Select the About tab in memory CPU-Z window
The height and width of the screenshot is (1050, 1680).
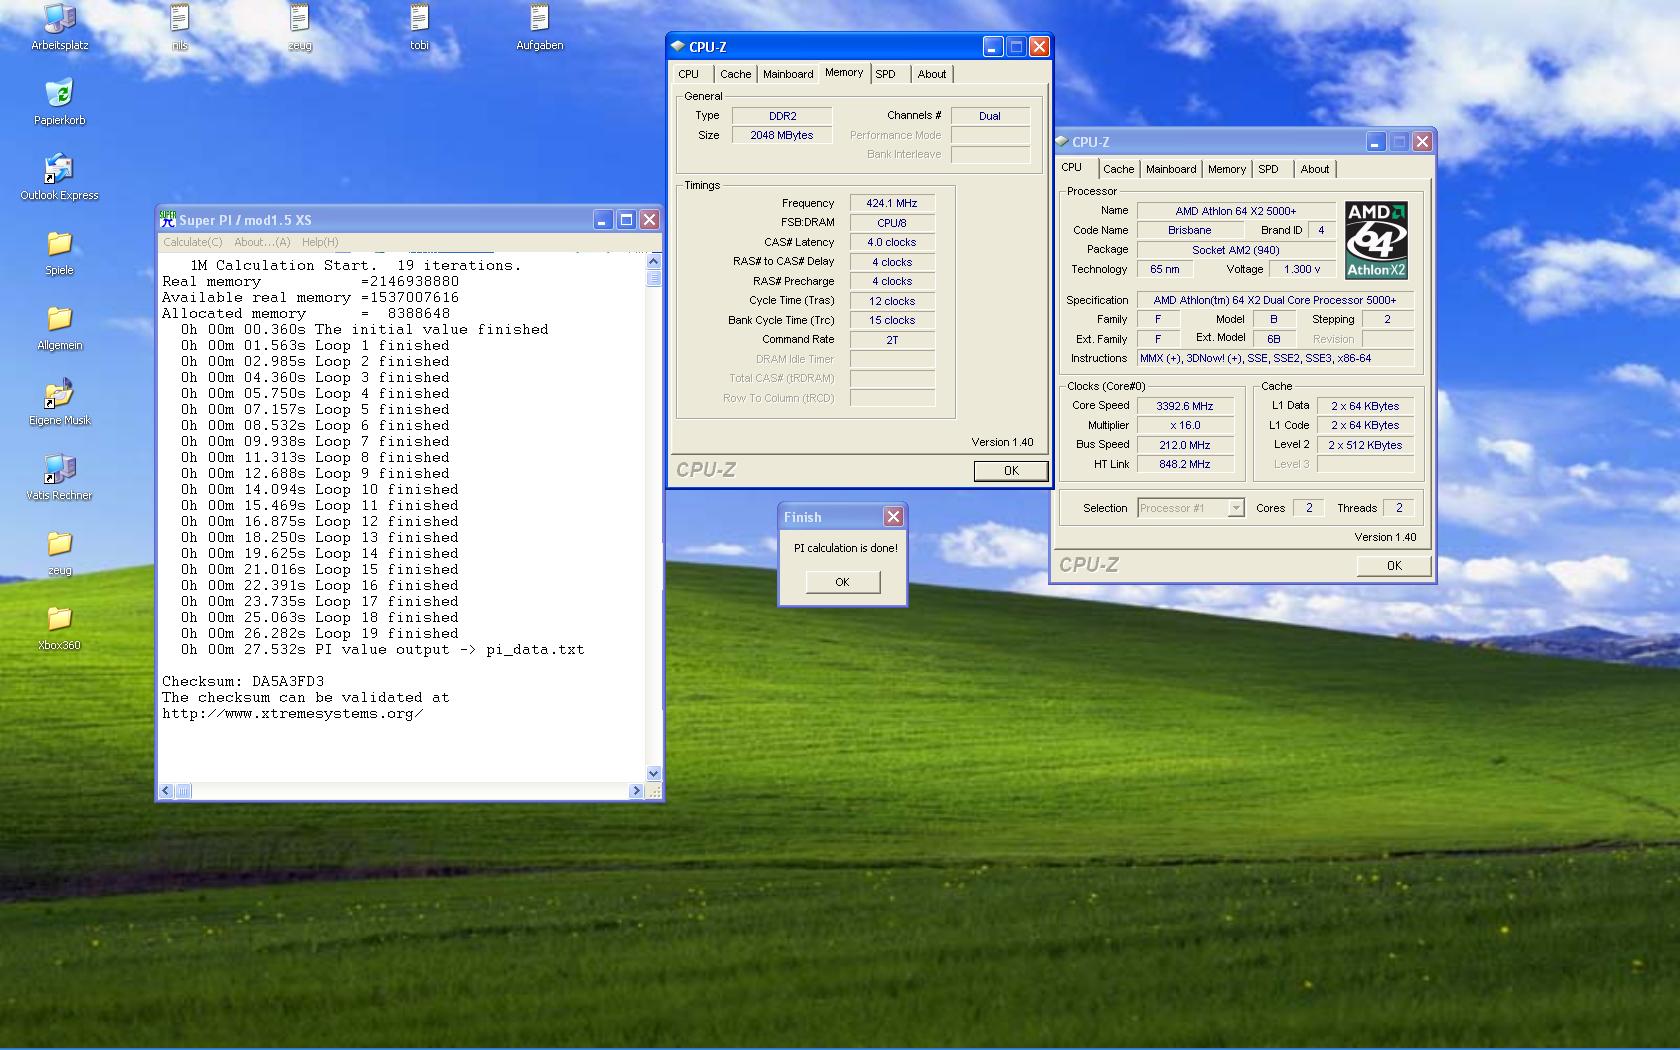coord(932,74)
